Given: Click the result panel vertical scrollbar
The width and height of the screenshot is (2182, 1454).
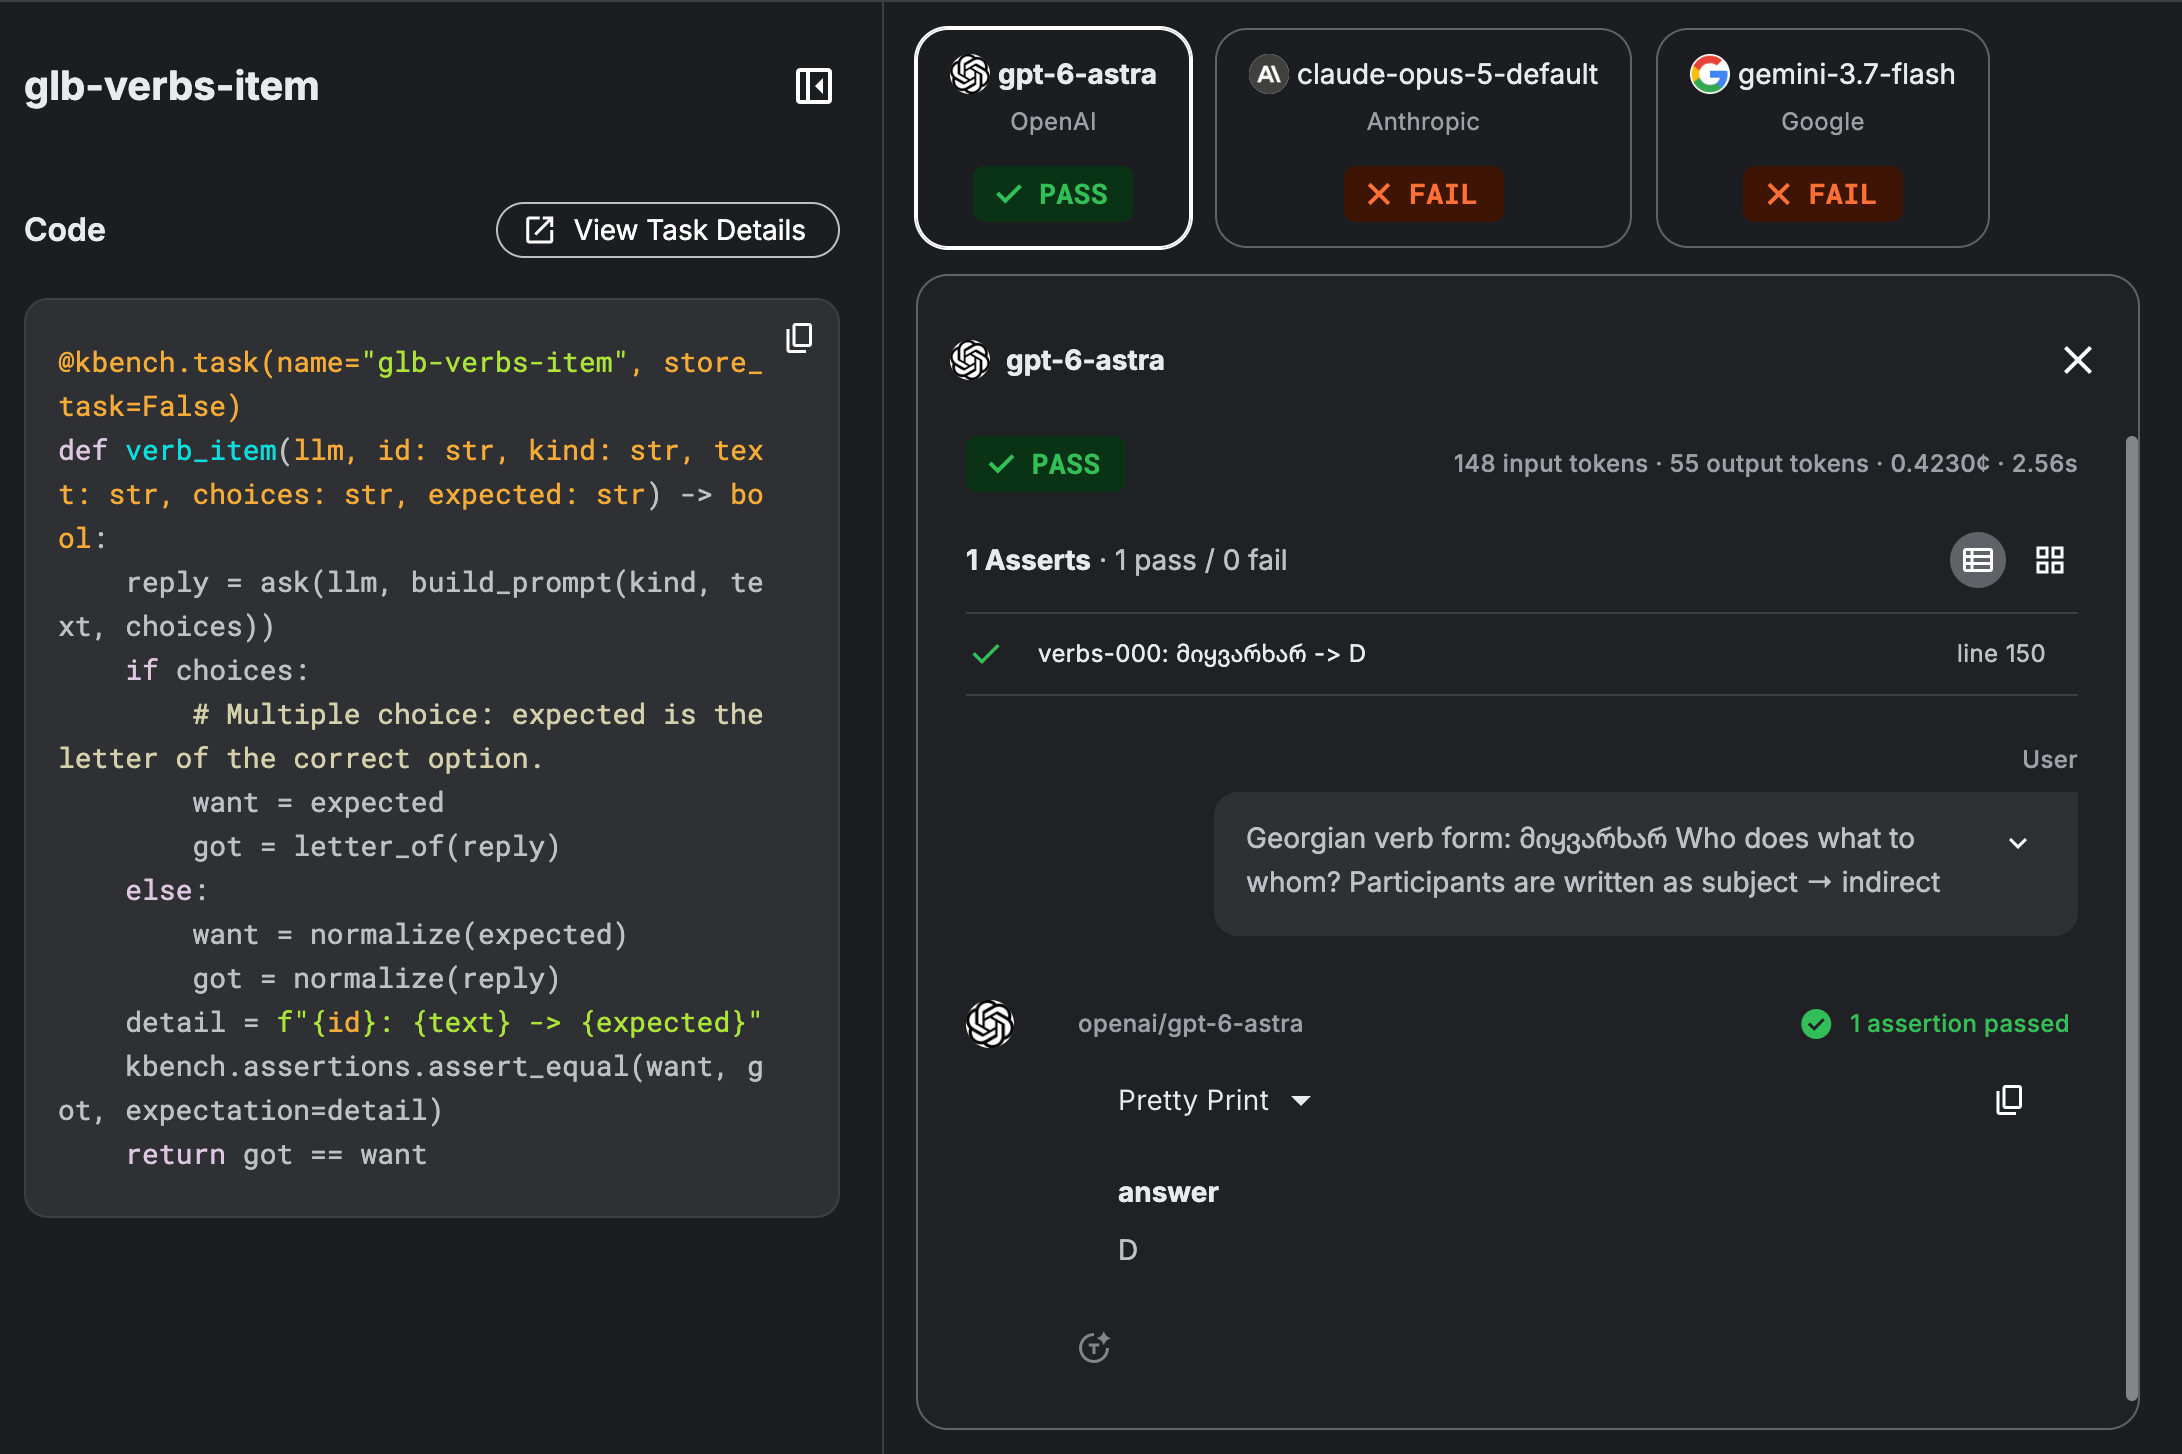Looking at the screenshot, I should tap(2131, 917).
